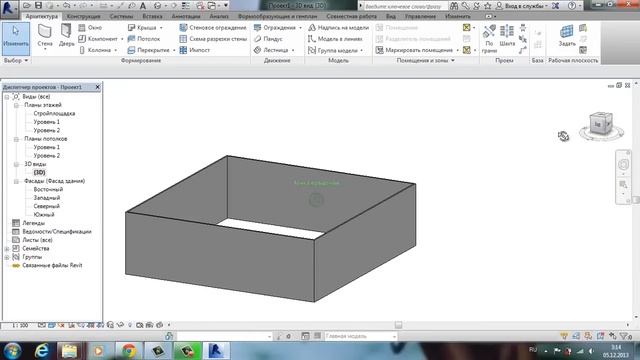The height and width of the screenshot is (360, 640).
Task: Expand the Стена dropdown arrow
Action: [45, 49]
